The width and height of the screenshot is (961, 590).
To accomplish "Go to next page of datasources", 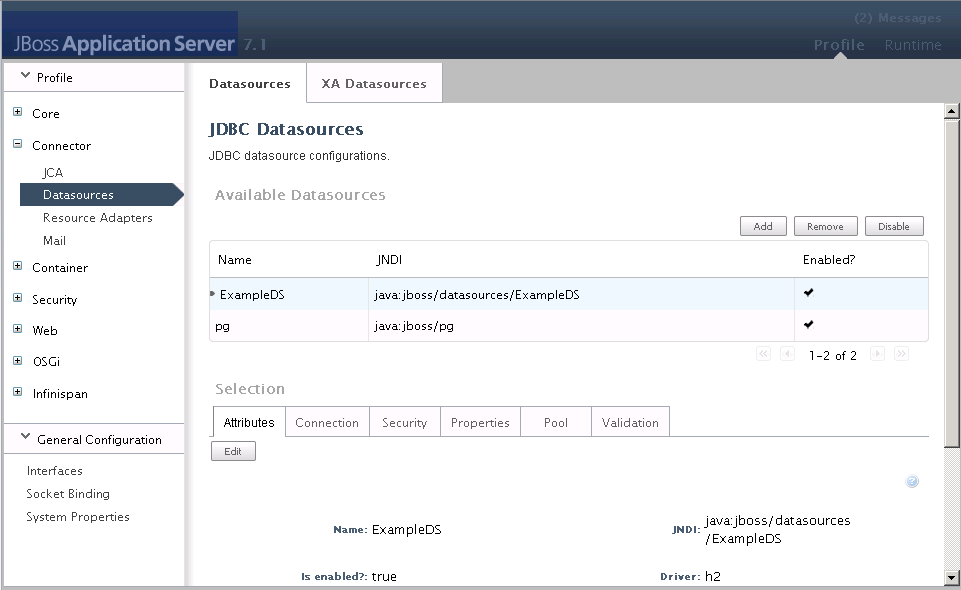I will click(877, 354).
